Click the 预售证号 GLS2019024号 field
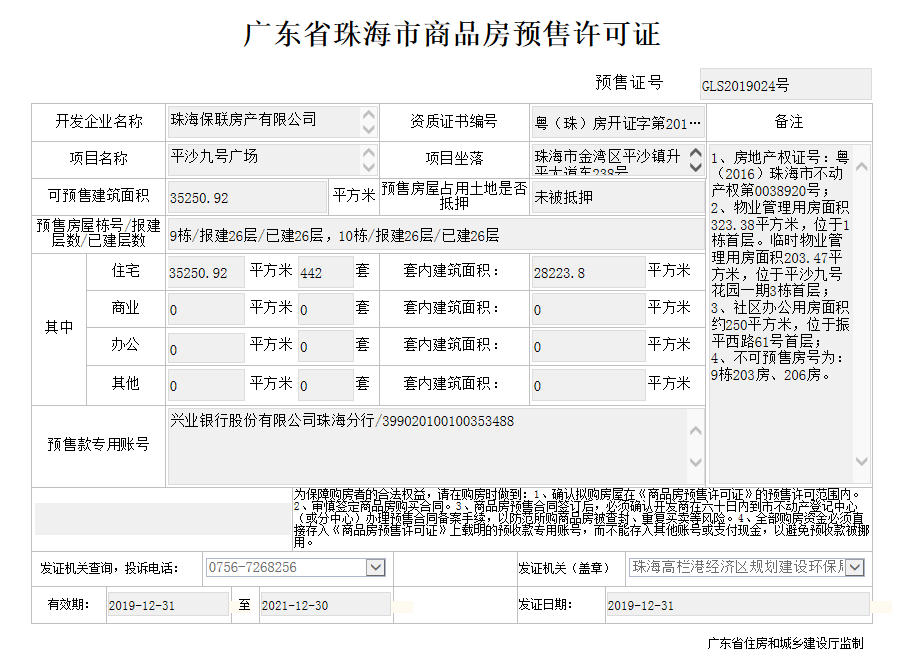The image size is (900, 654). [x=784, y=85]
